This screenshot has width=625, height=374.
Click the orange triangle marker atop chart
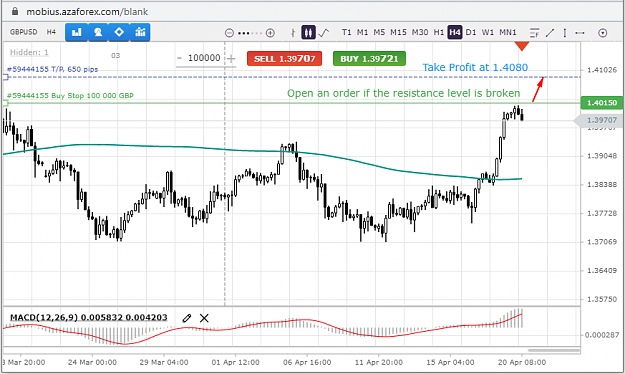pos(521,46)
